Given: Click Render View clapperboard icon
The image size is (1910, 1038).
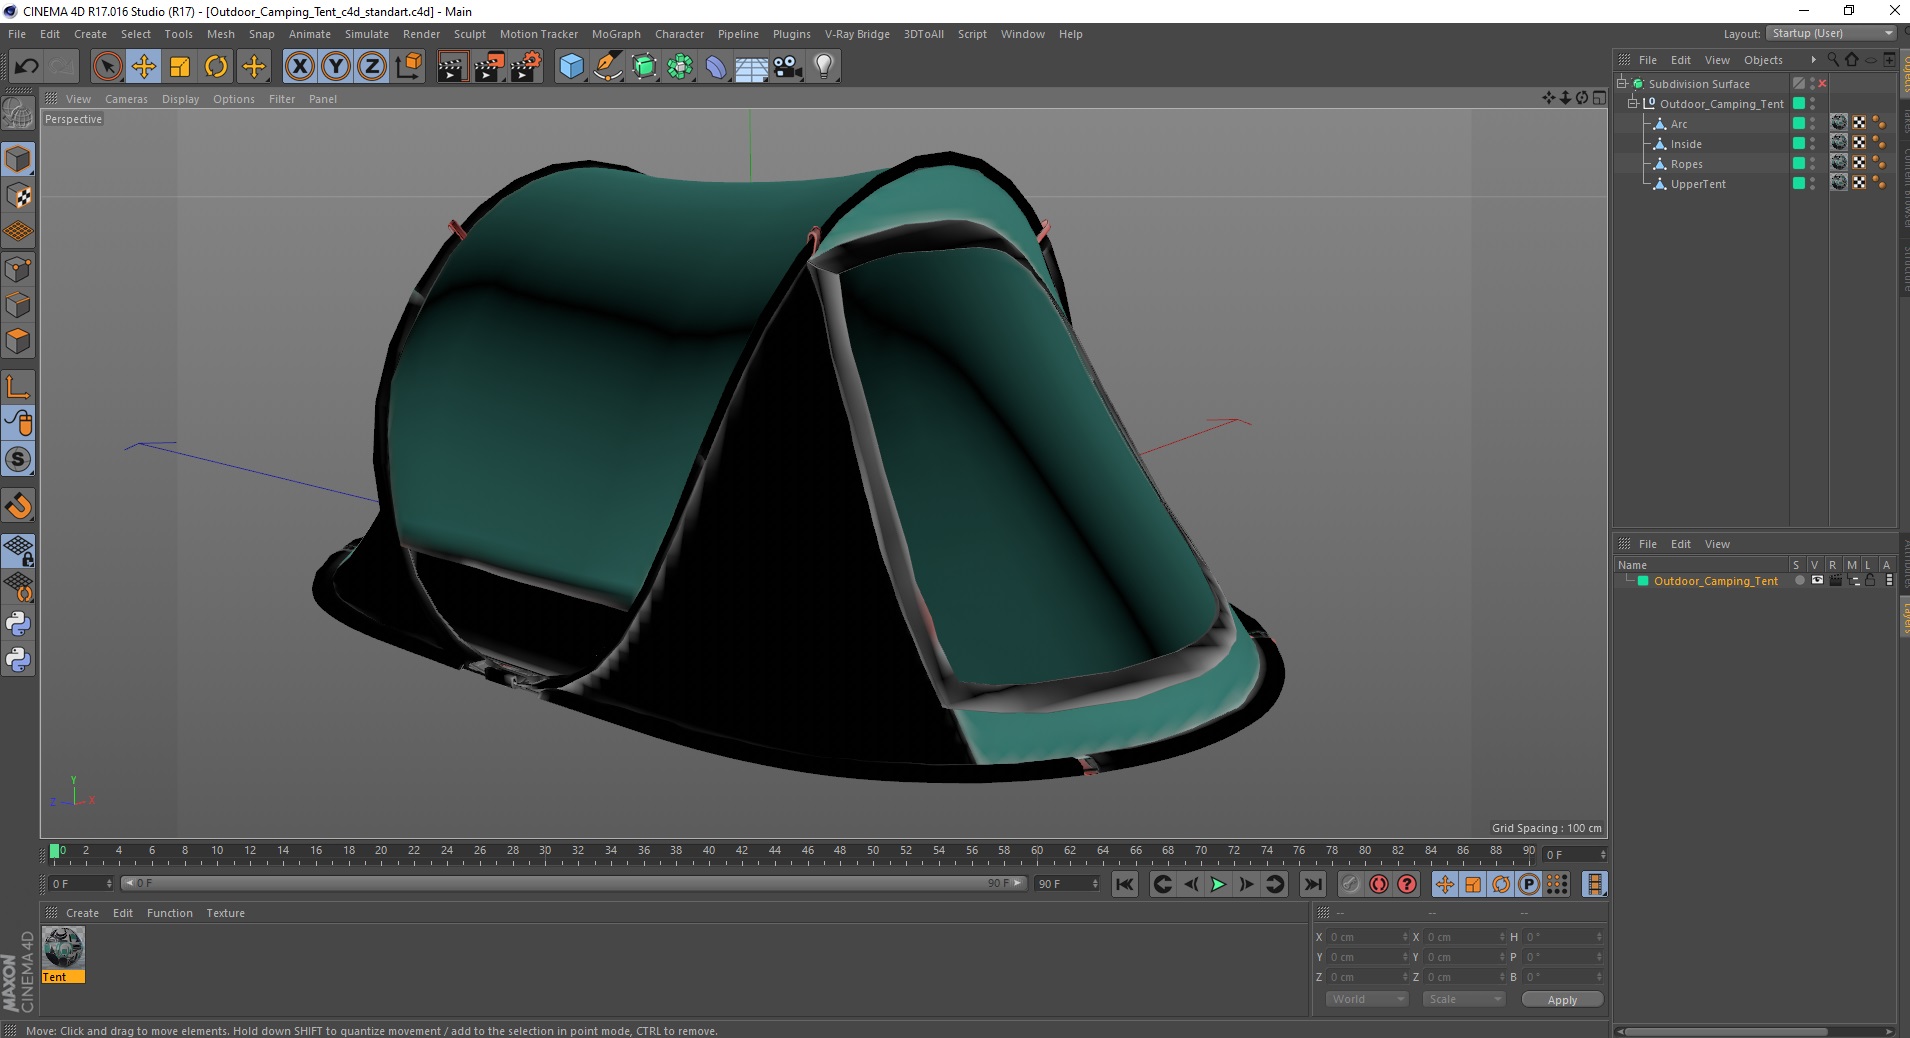Looking at the screenshot, I should click(x=452, y=67).
